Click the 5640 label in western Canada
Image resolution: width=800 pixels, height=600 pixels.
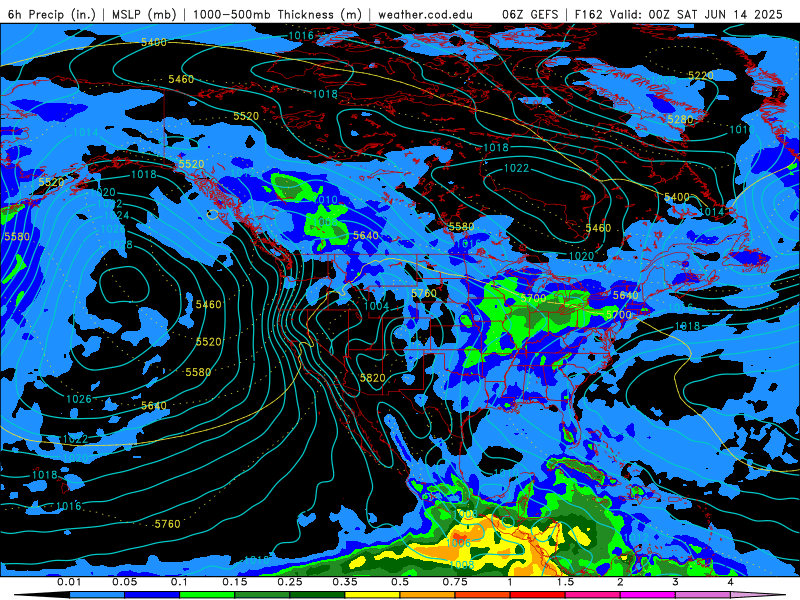[x=366, y=235]
